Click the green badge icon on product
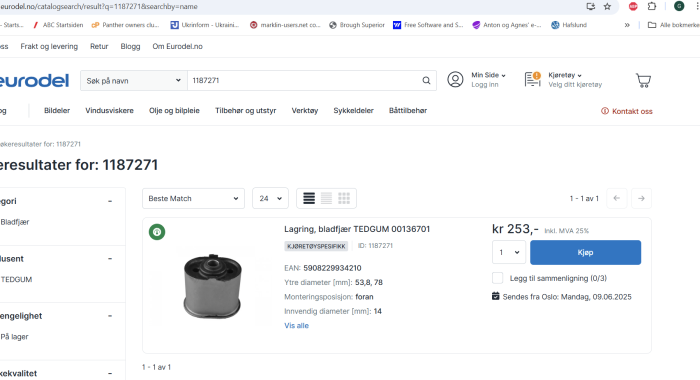700x380 pixels. pyautogui.click(x=157, y=232)
